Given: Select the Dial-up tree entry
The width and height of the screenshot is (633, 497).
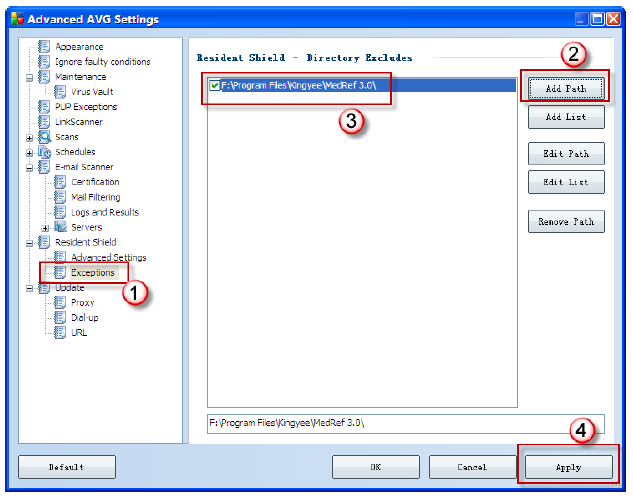Looking at the screenshot, I should [x=85, y=318].
